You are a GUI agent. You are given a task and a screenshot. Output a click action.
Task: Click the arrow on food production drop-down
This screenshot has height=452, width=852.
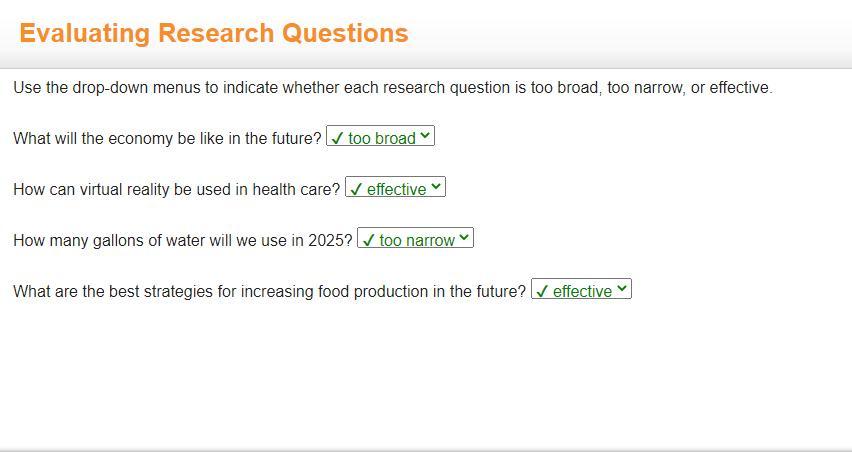point(622,289)
